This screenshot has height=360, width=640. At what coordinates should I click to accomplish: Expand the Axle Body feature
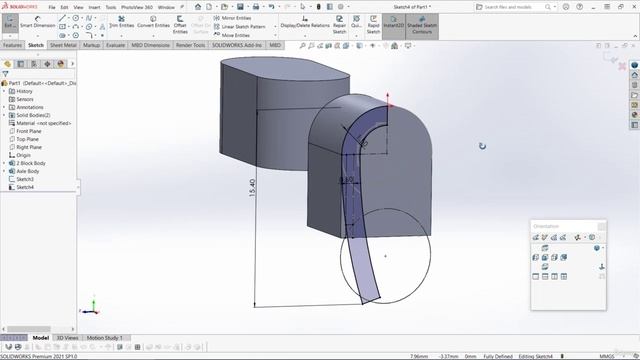[4, 171]
